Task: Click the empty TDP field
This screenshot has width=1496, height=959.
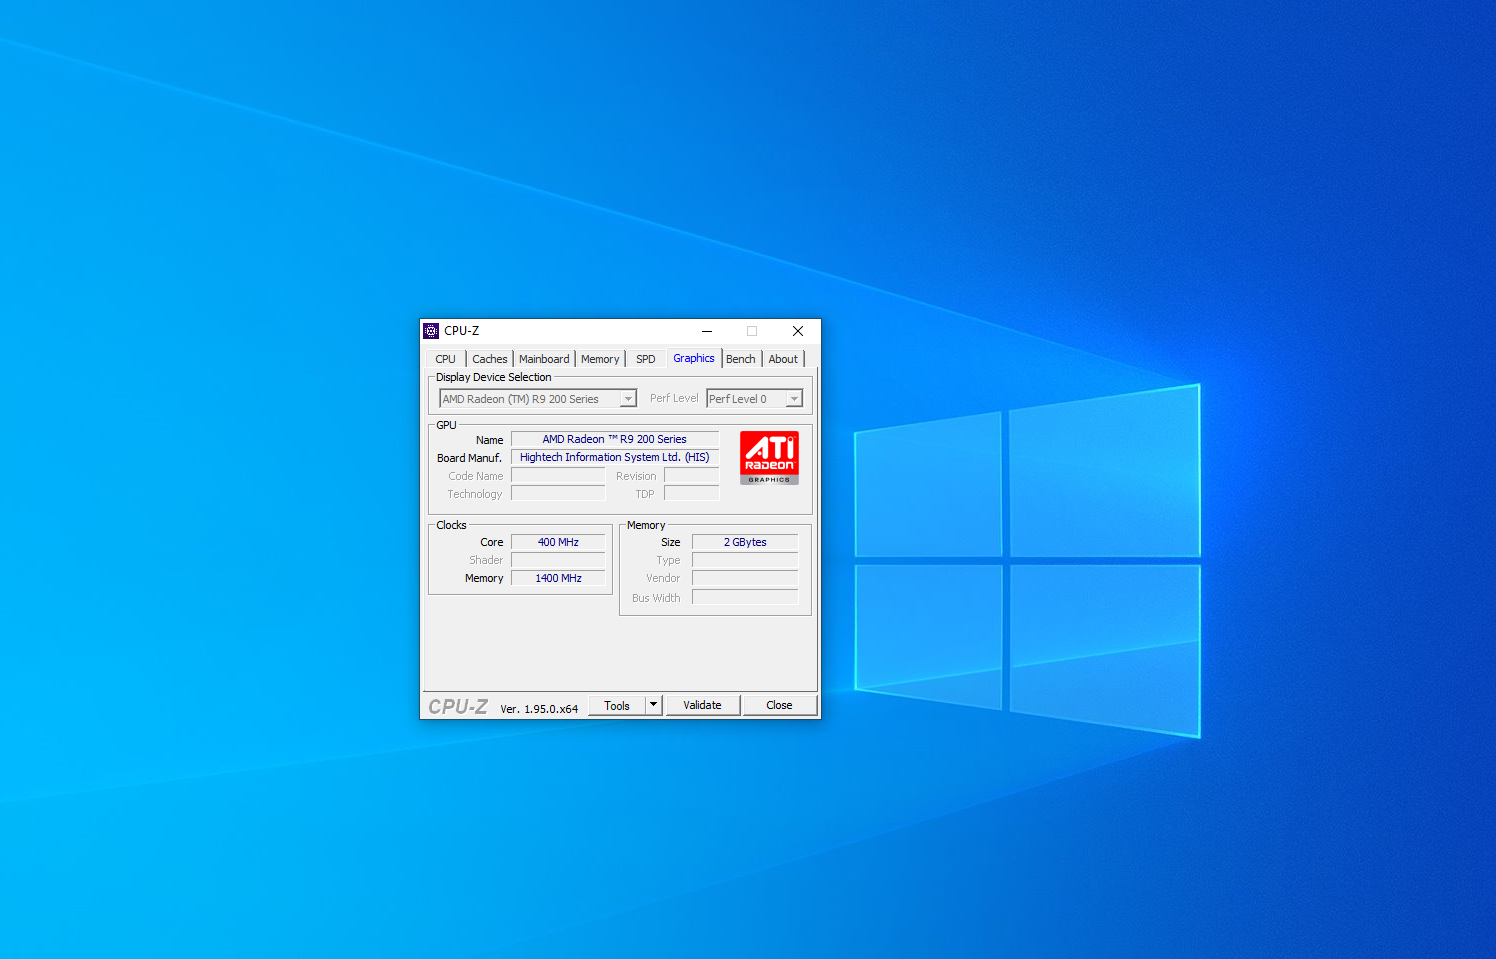Action: [x=691, y=494]
